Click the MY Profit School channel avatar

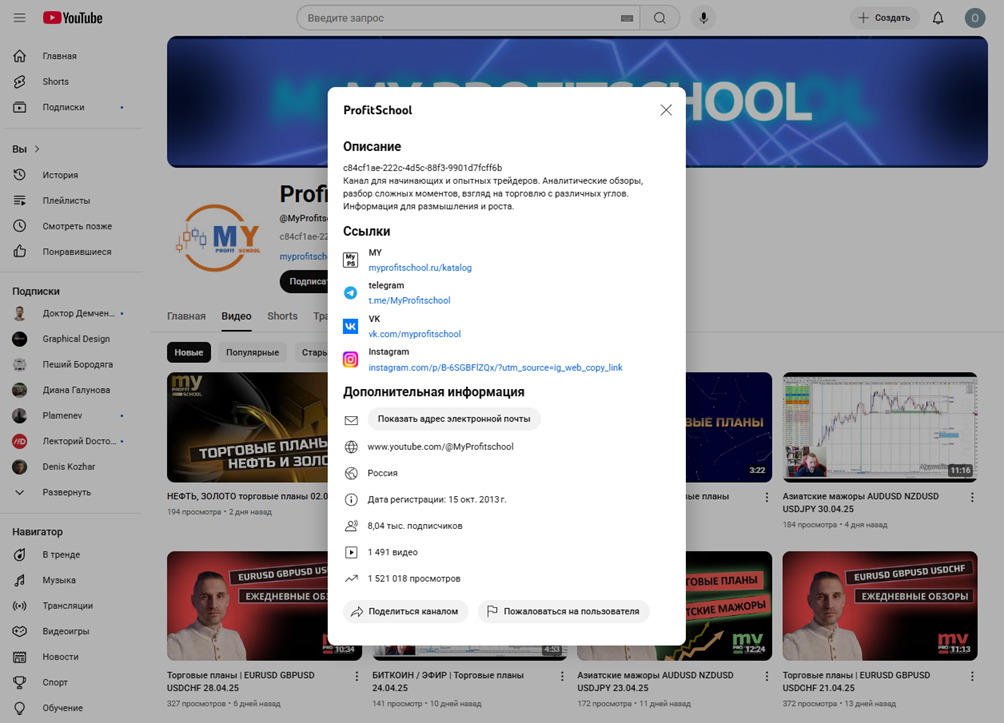[218, 238]
